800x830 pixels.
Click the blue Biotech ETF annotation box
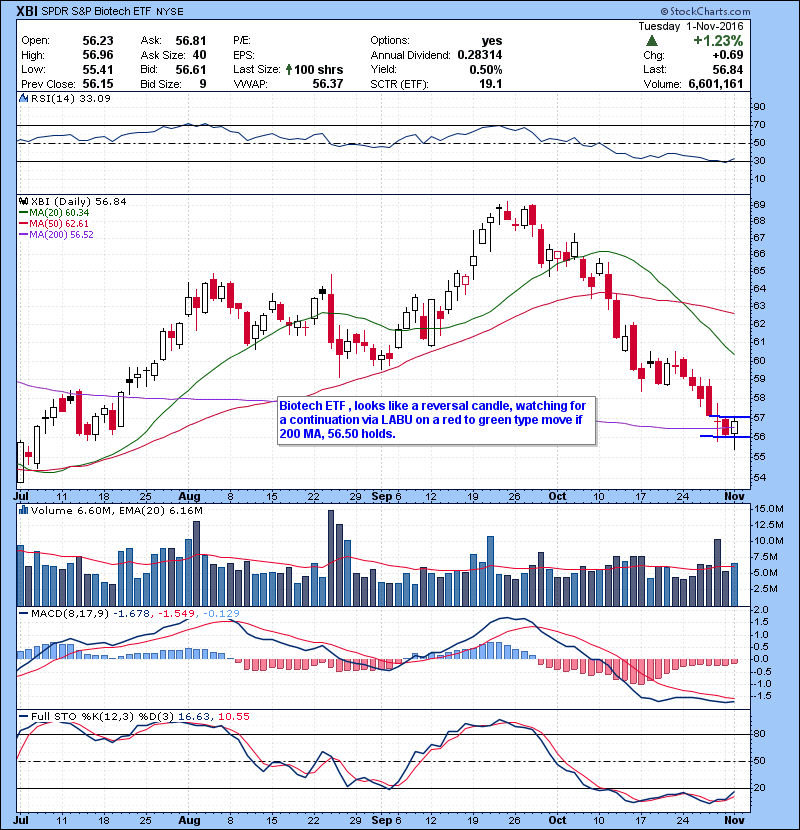click(437, 420)
